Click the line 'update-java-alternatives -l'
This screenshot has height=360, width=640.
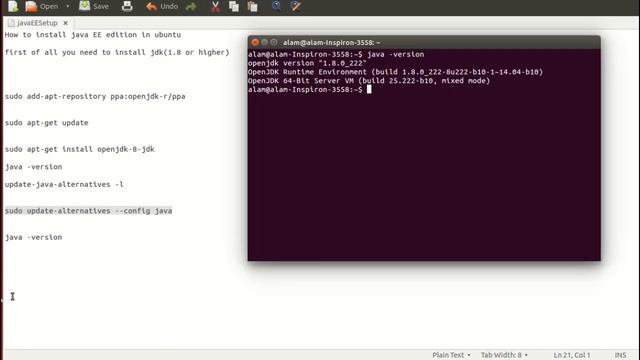click(x=64, y=184)
